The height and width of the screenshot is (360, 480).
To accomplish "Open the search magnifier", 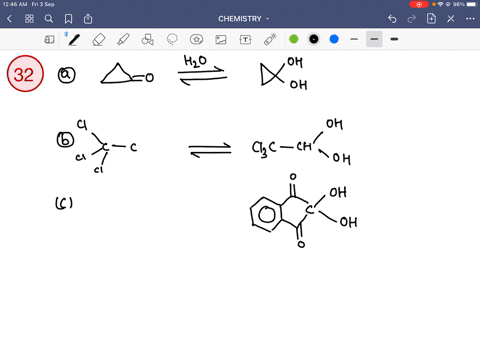I will [x=49, y=19].
